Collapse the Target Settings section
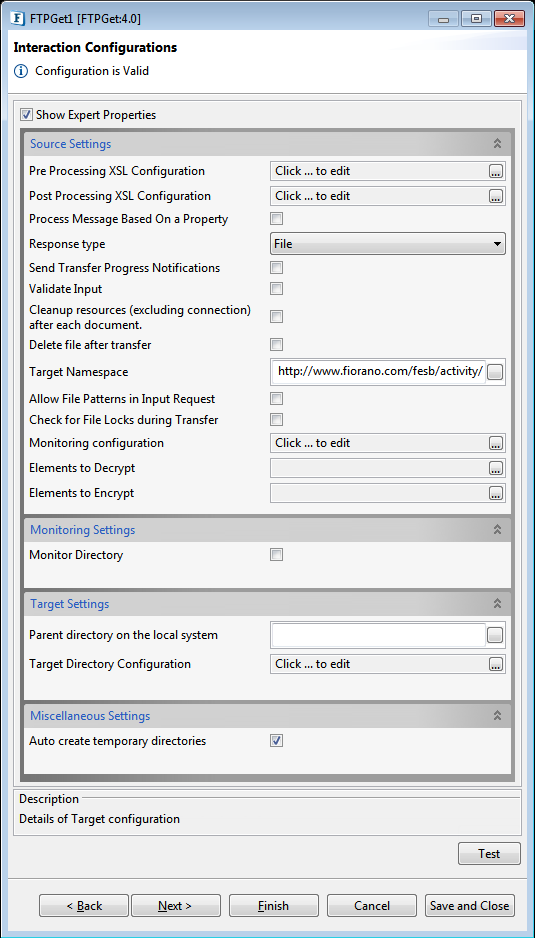Viewport: 535px width, 938px height. click(x=497, y=604)
